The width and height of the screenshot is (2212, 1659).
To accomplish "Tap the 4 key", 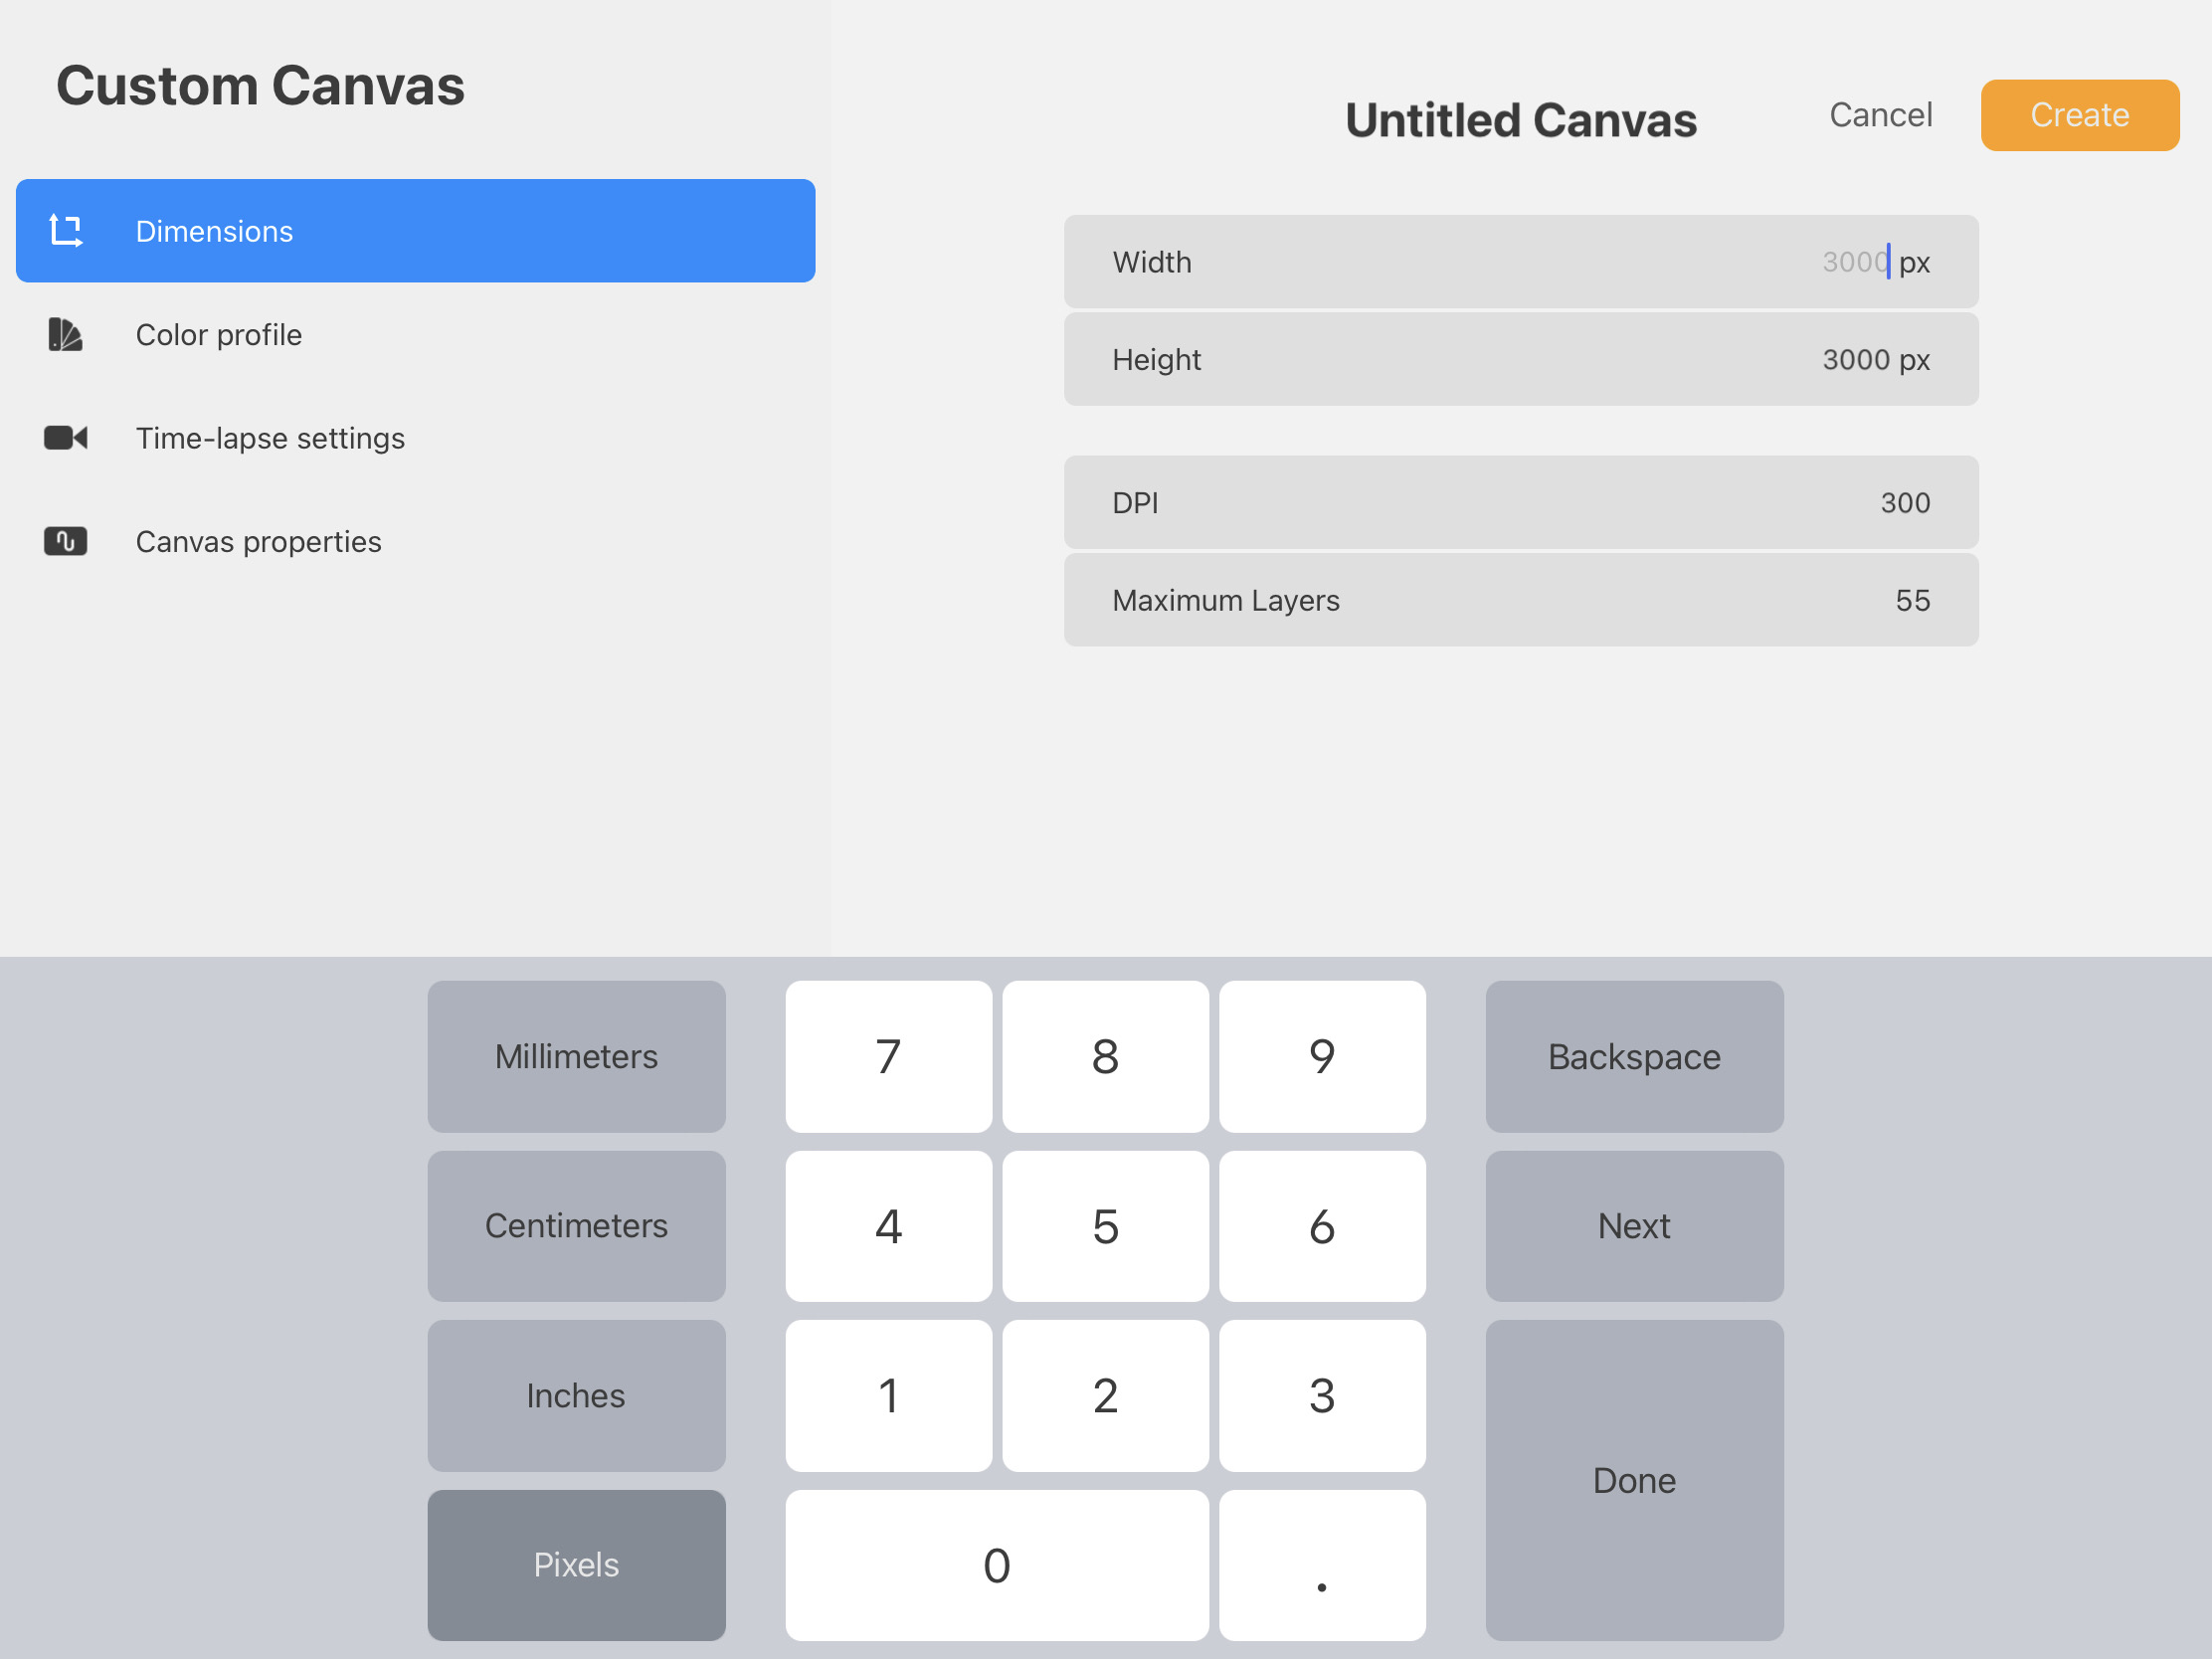I will (x=888, y=1226).
